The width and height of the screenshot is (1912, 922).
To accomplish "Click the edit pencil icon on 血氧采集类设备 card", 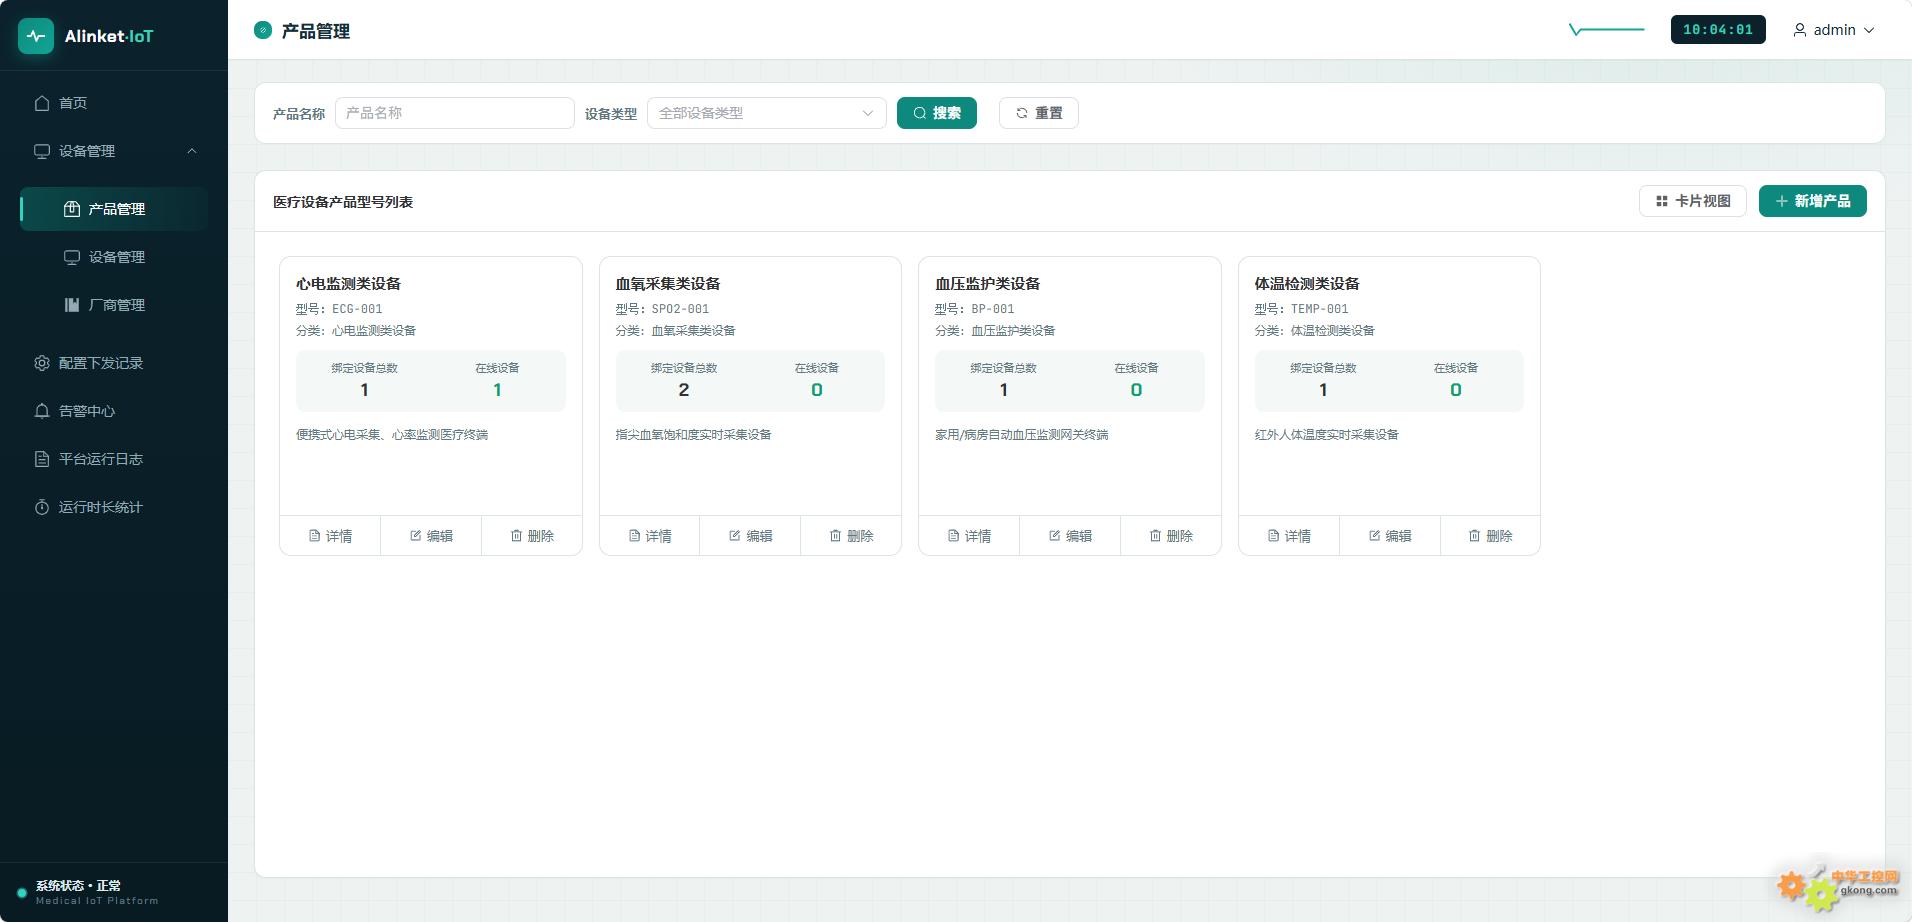I will pyautogui.click(x=735, y=536).
